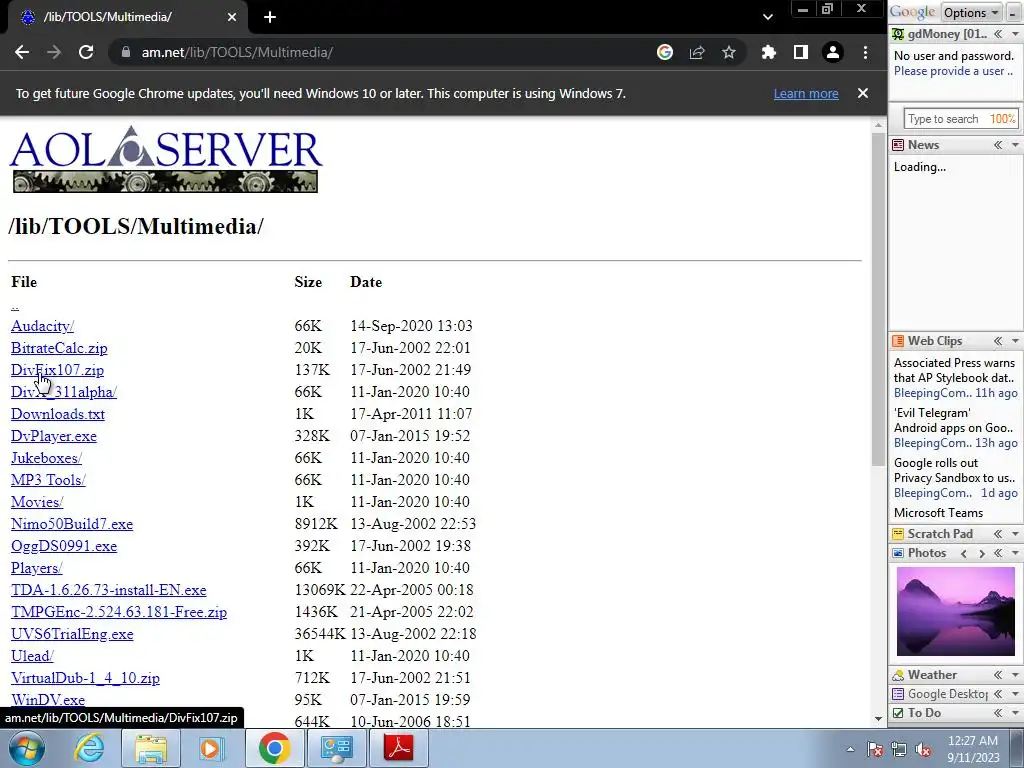The height and width of the screenshot is (768, 1024).
Task: Download UVS6TrialEng.exe
Action: coord(72,634)
